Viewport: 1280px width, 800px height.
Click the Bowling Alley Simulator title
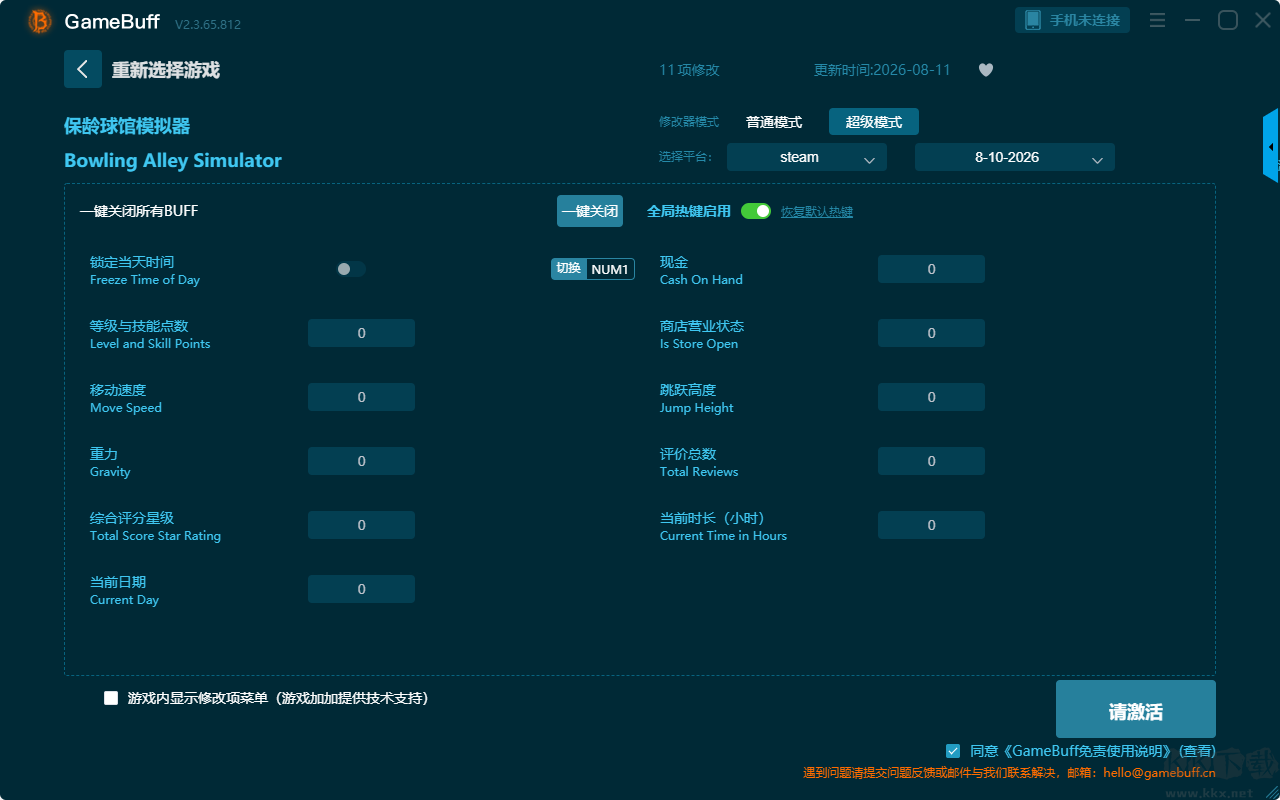tap(173, 161)
